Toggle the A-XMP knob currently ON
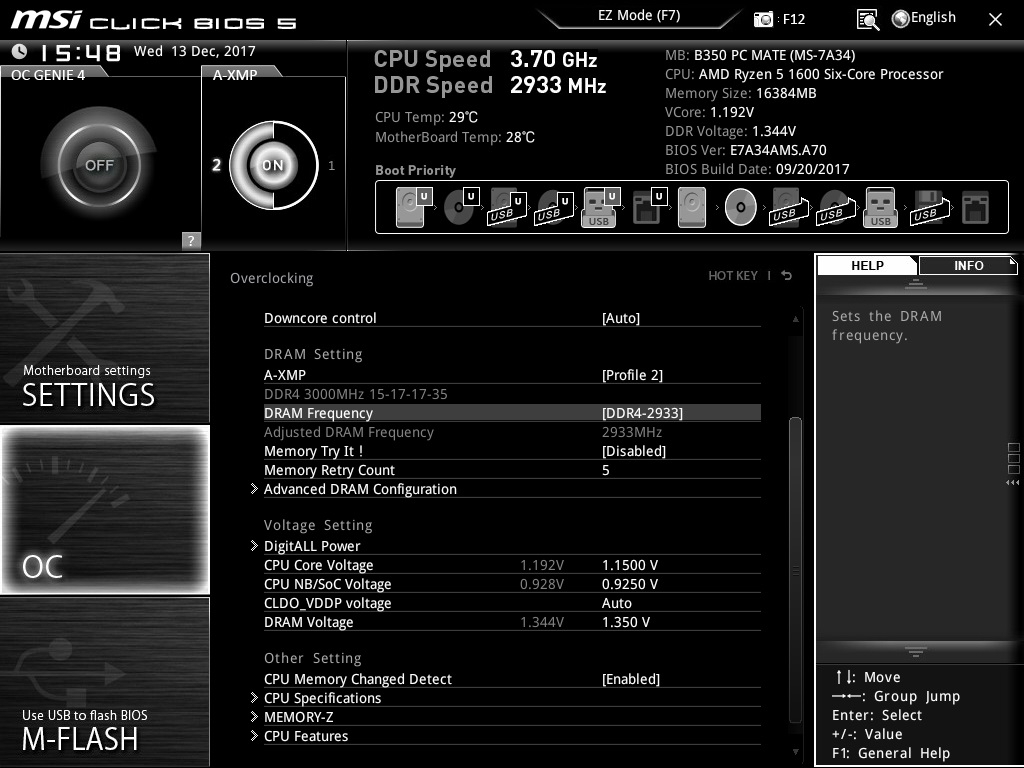Image resolution: width=1024 pixels, height=768 pixels. point(273,165)
